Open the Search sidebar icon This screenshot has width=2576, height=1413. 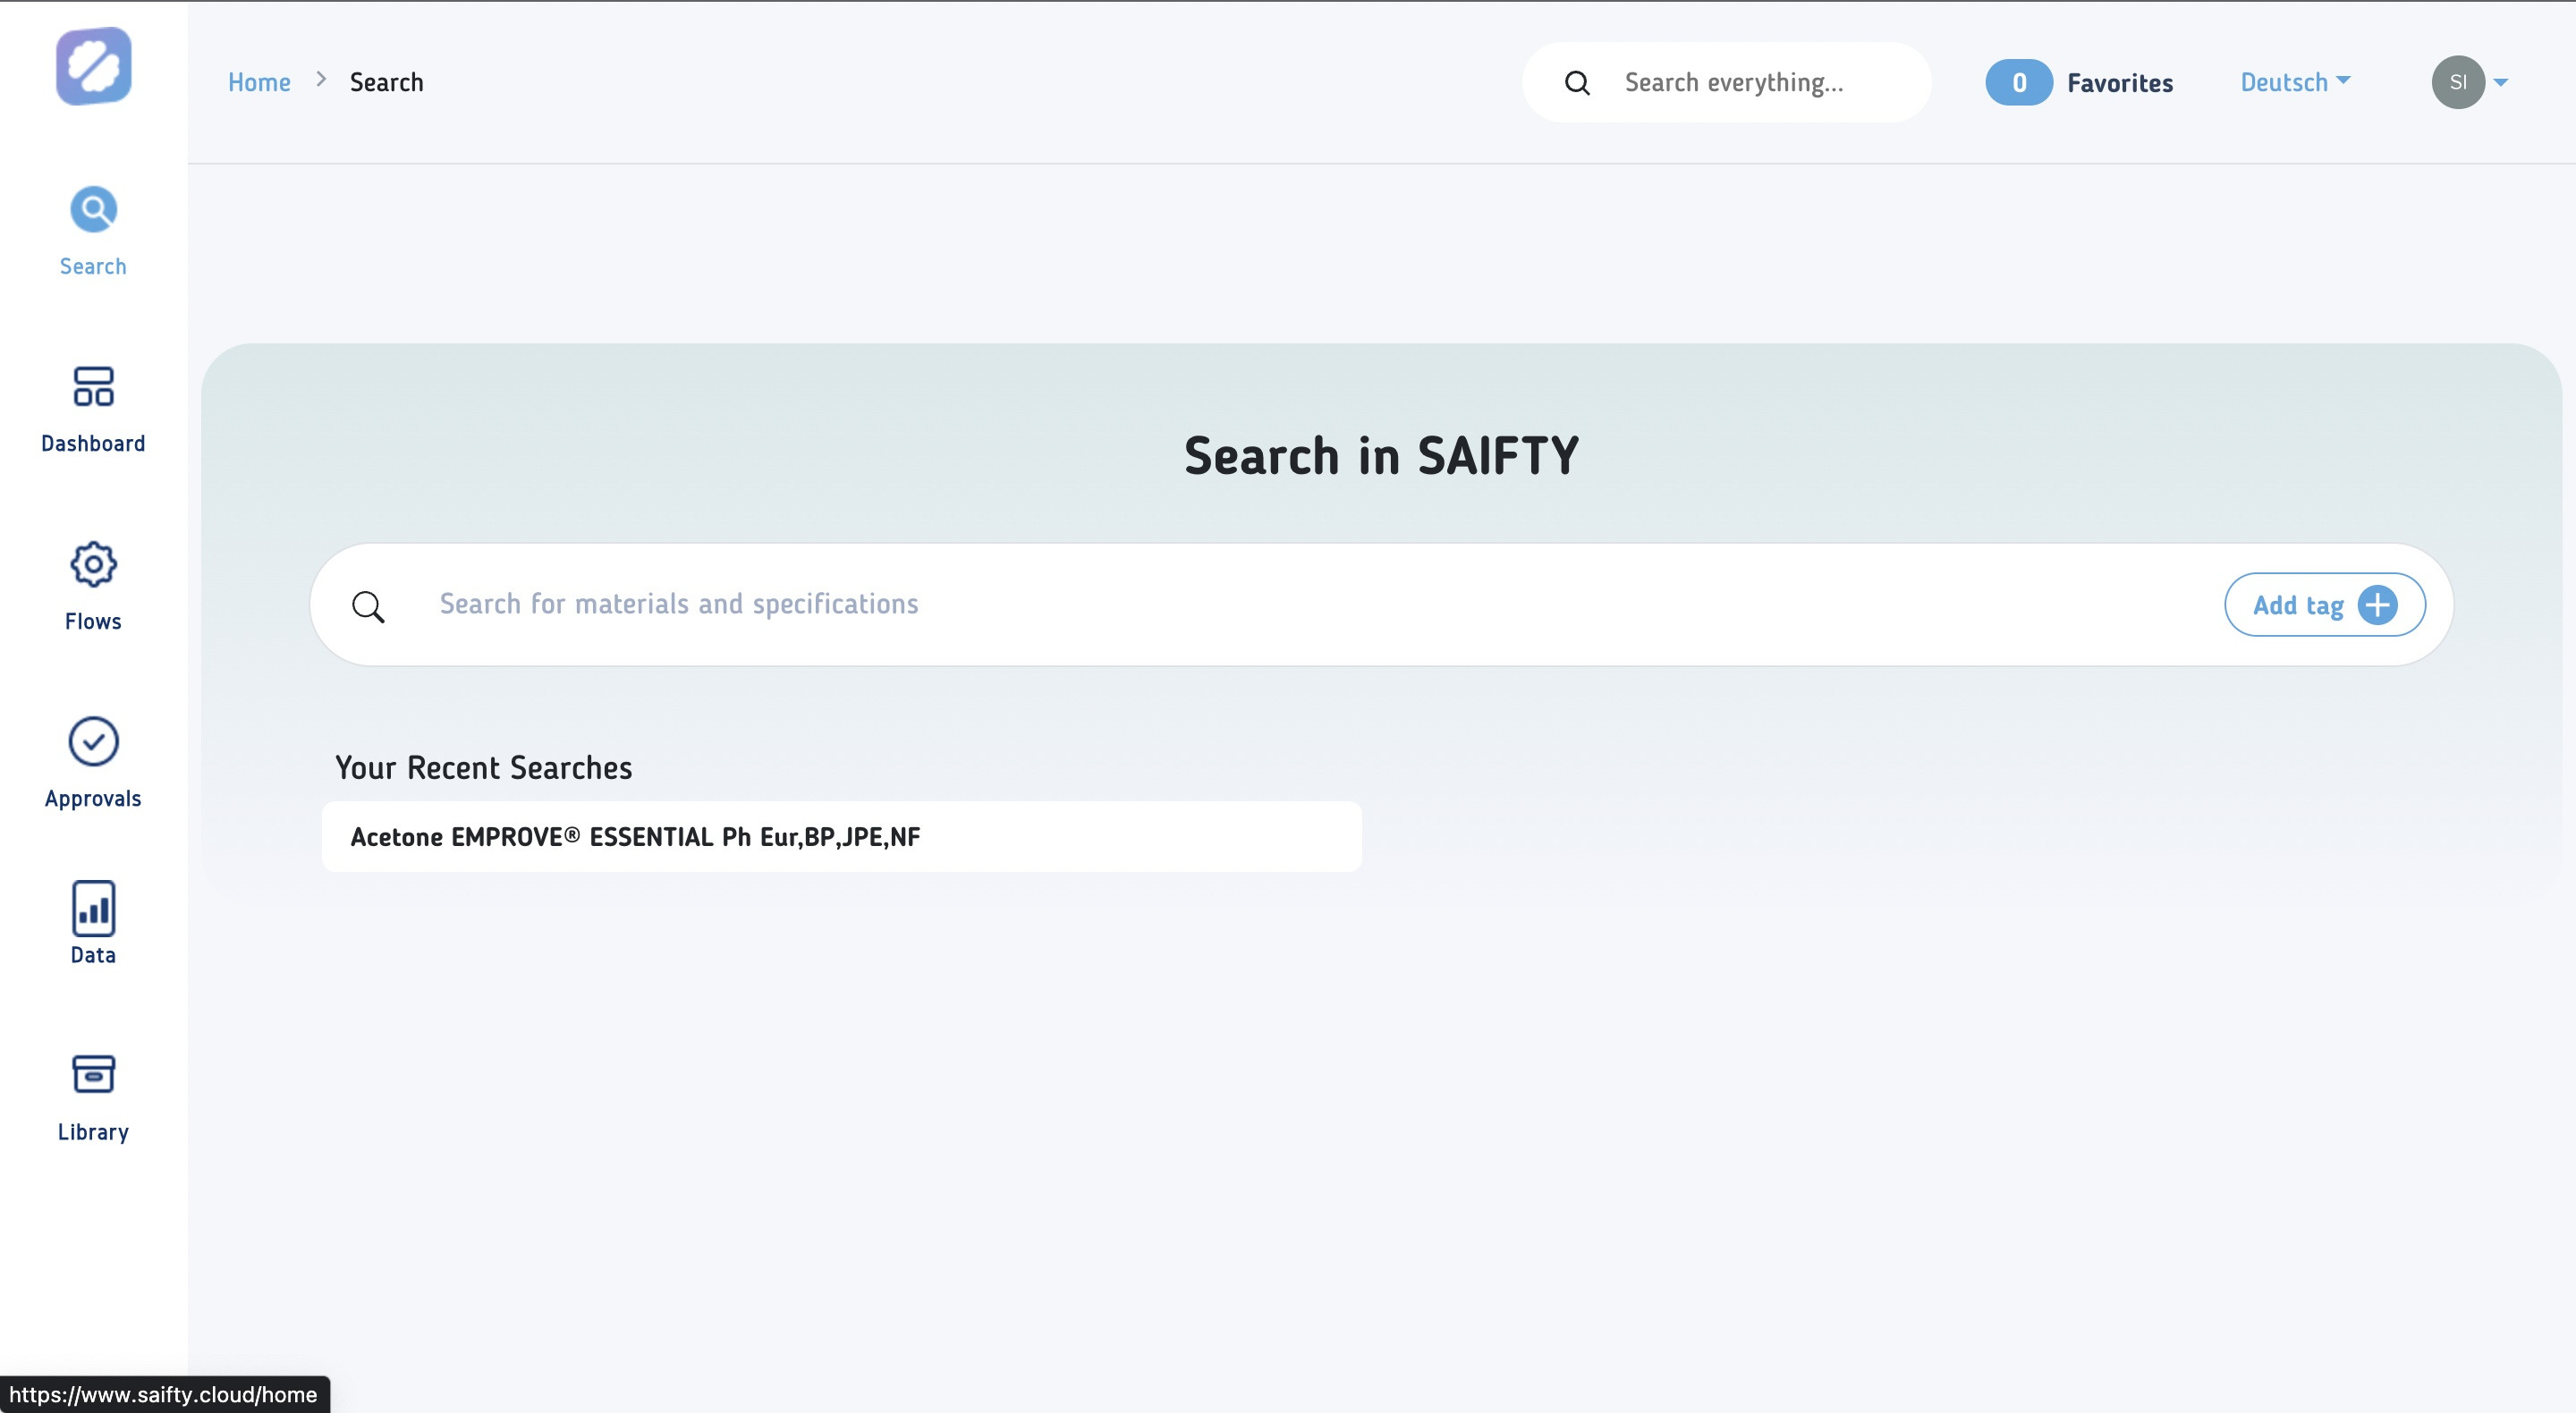93,209
